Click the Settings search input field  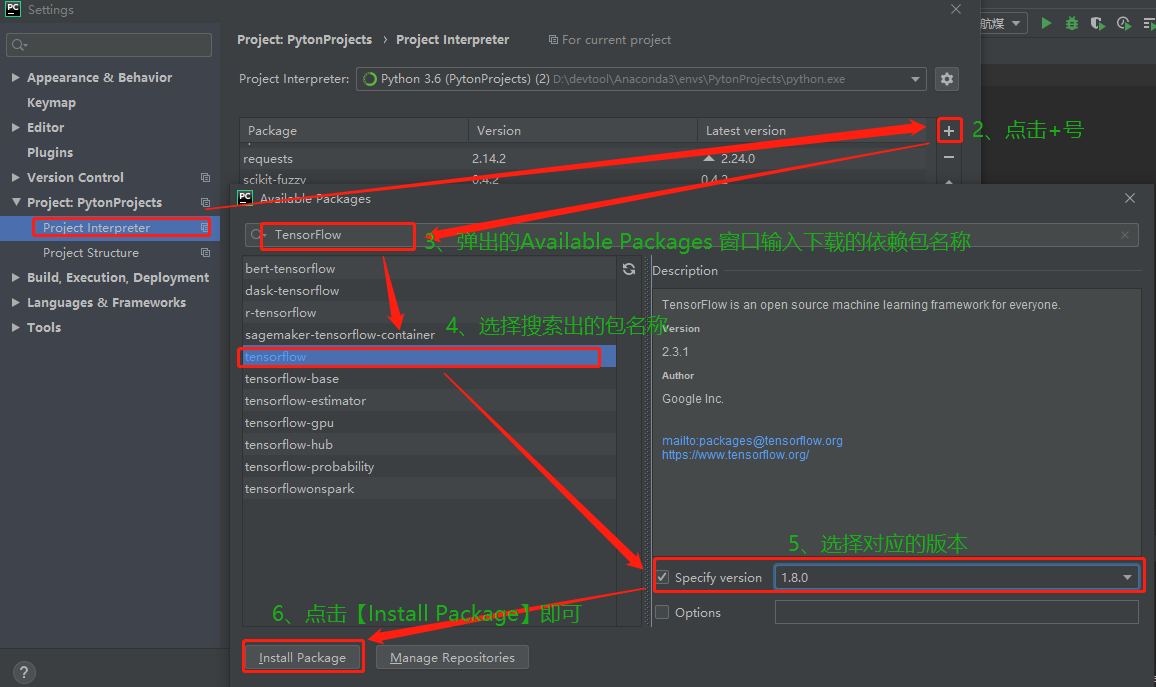click(109, 45)
